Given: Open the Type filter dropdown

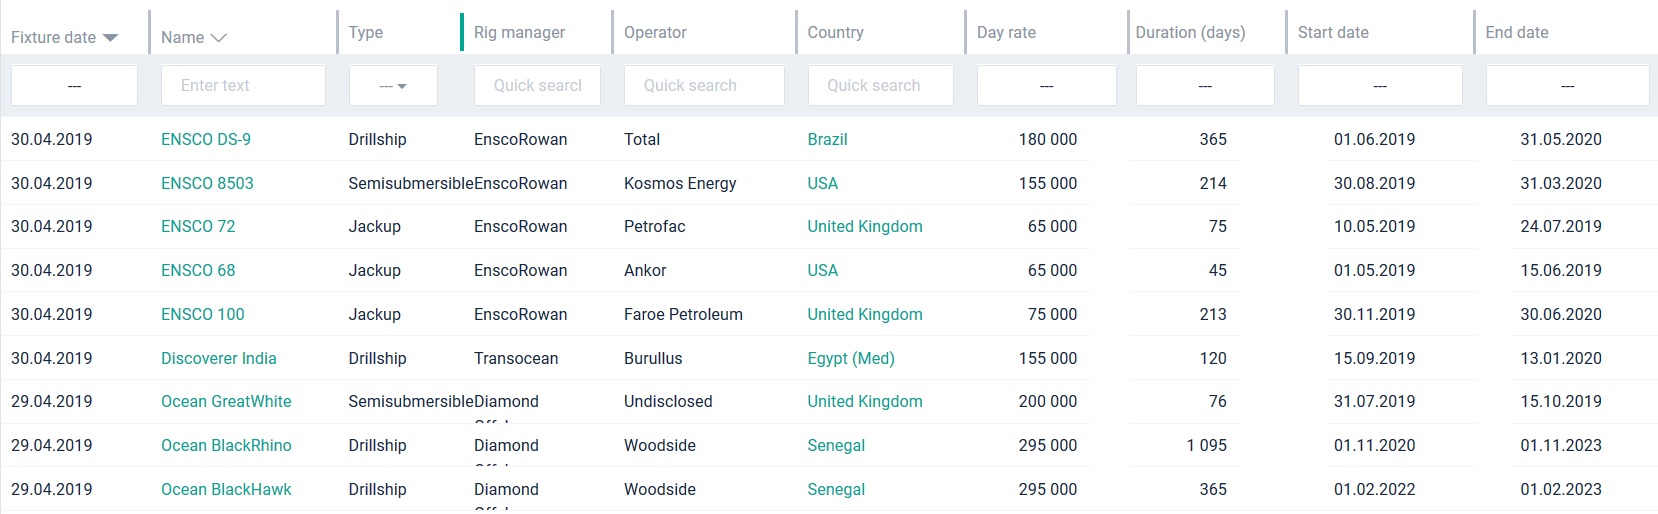Looking at the screenshot, I should click(393, 86).
